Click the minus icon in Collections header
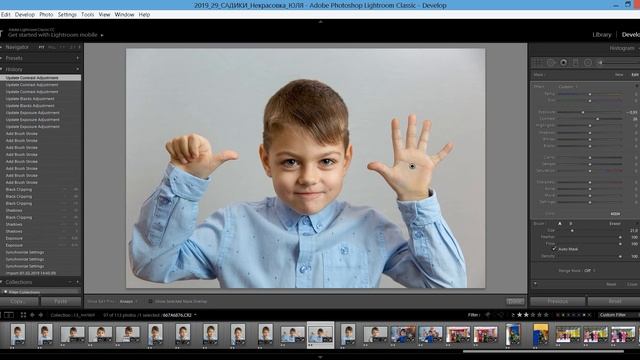 [x=70, y=282]
